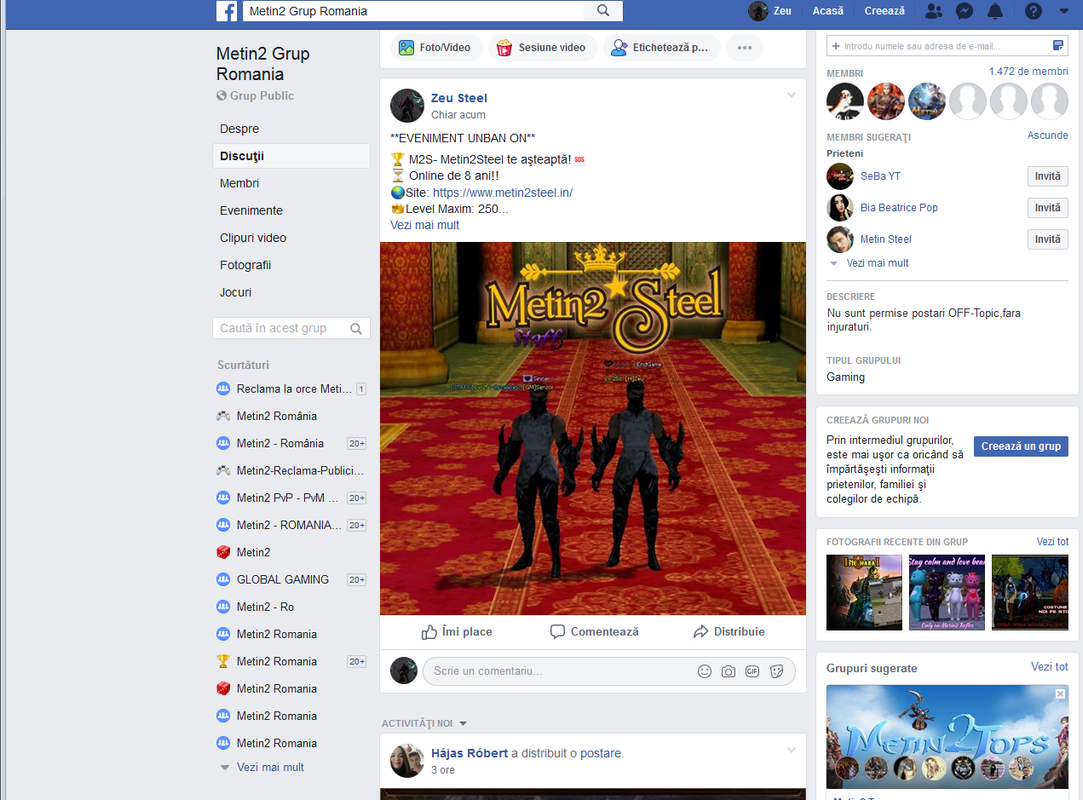
Task: Start a Sesiune video post
Action: (542, 48)
